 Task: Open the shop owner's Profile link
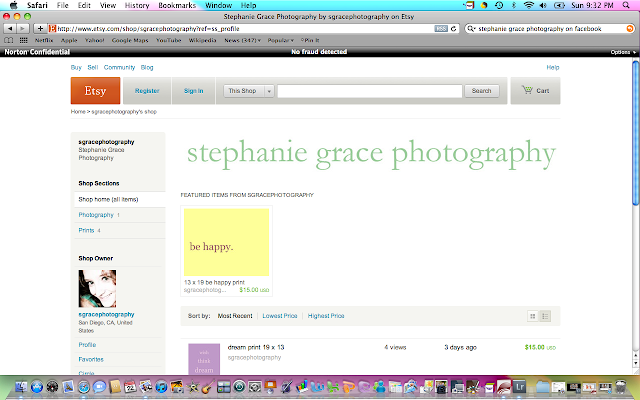pyautogui.click(x=87, y=345)
